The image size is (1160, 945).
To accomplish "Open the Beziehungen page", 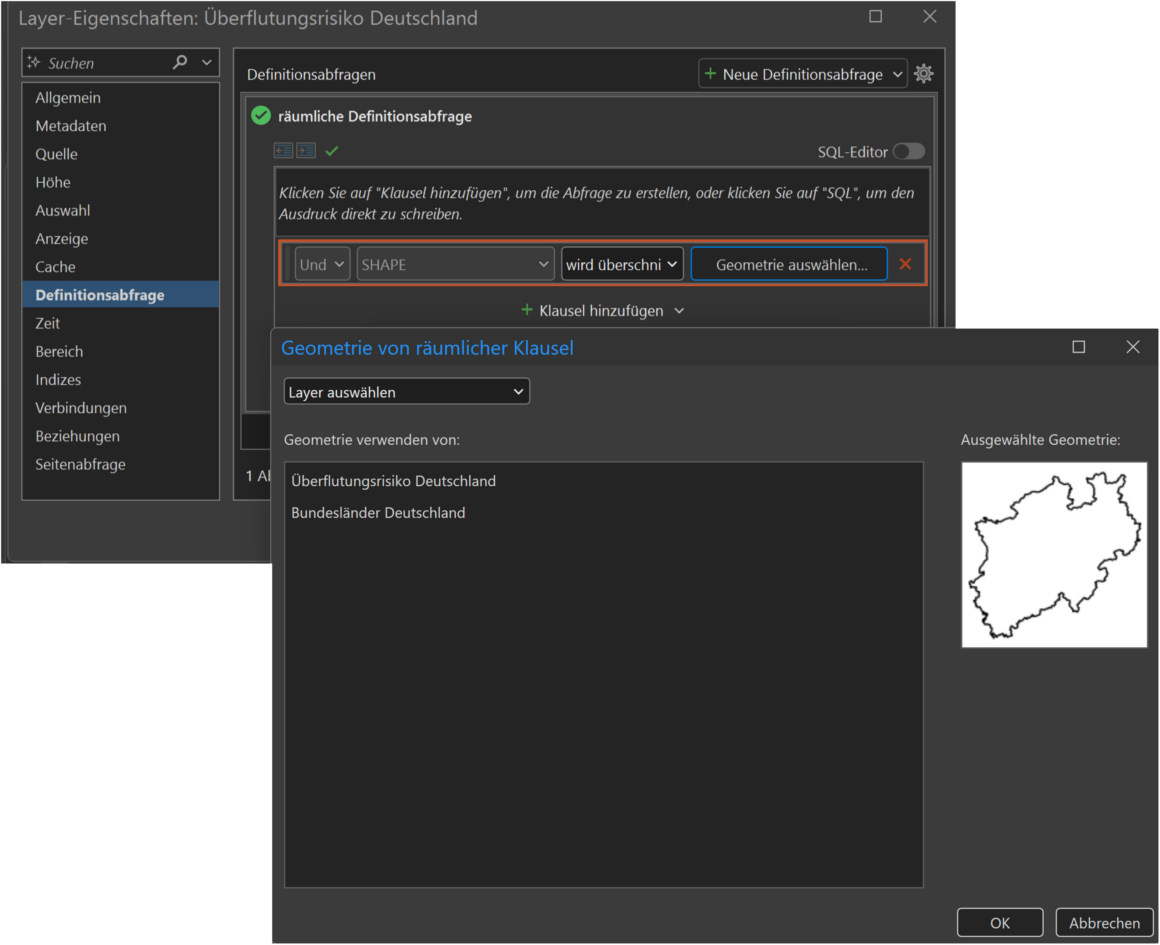I will pyautogui.click(x=121, y=436).
